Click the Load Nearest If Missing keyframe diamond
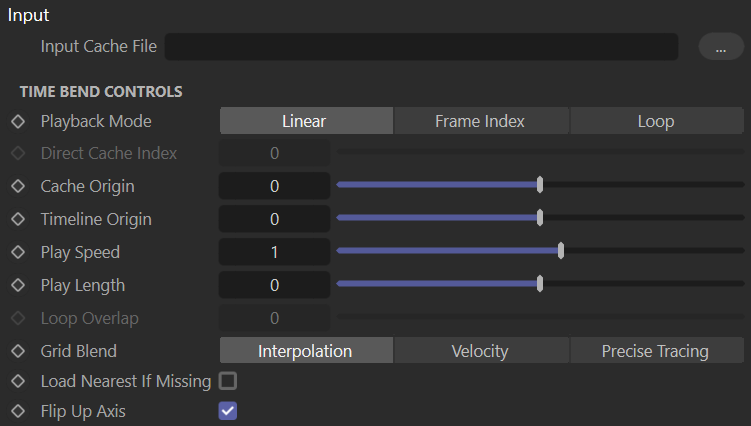The height and width of the screenshot is (426, 751). (x=18, y=381)
